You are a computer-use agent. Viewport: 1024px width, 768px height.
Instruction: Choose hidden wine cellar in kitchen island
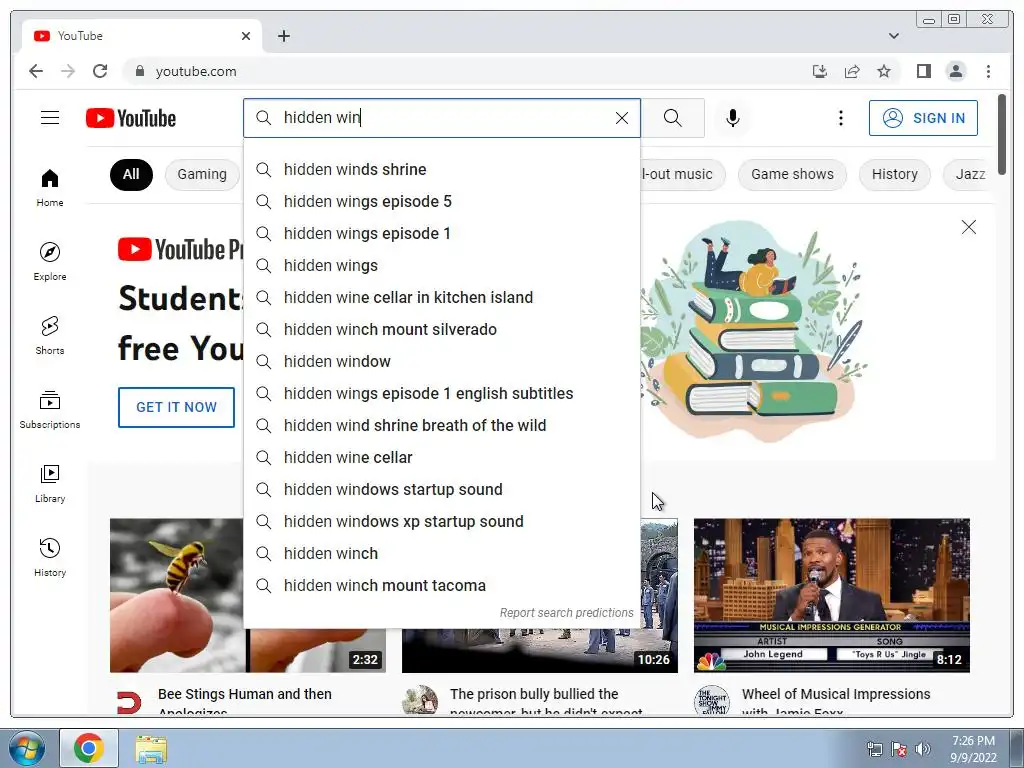coord(442,297)
